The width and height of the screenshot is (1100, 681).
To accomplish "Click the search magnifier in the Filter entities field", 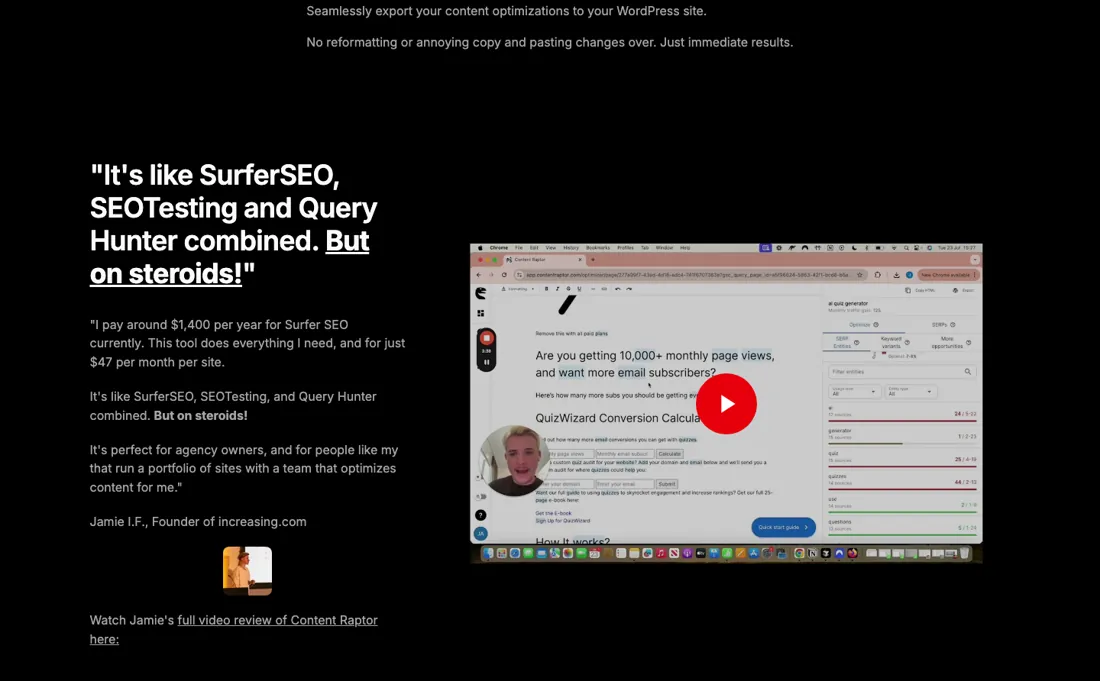I will click(x=967, y=372).
